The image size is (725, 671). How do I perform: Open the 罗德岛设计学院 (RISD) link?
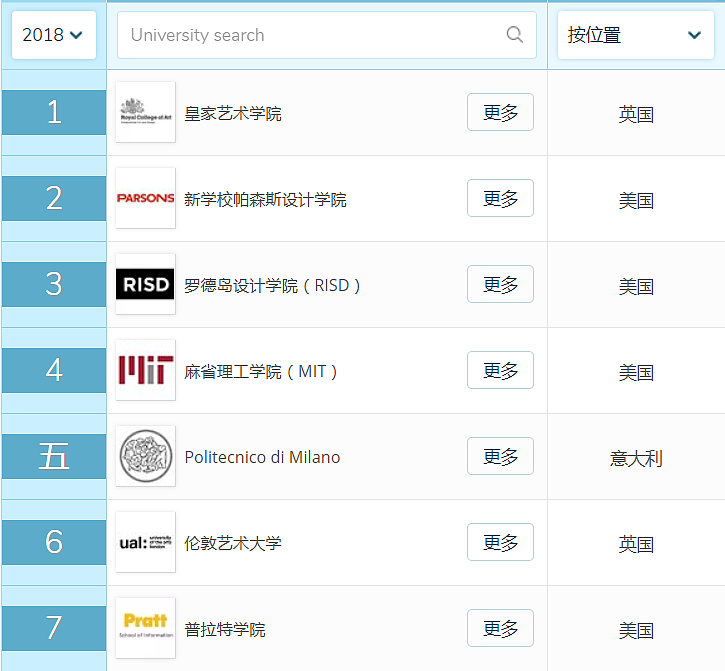click(272, 285)
